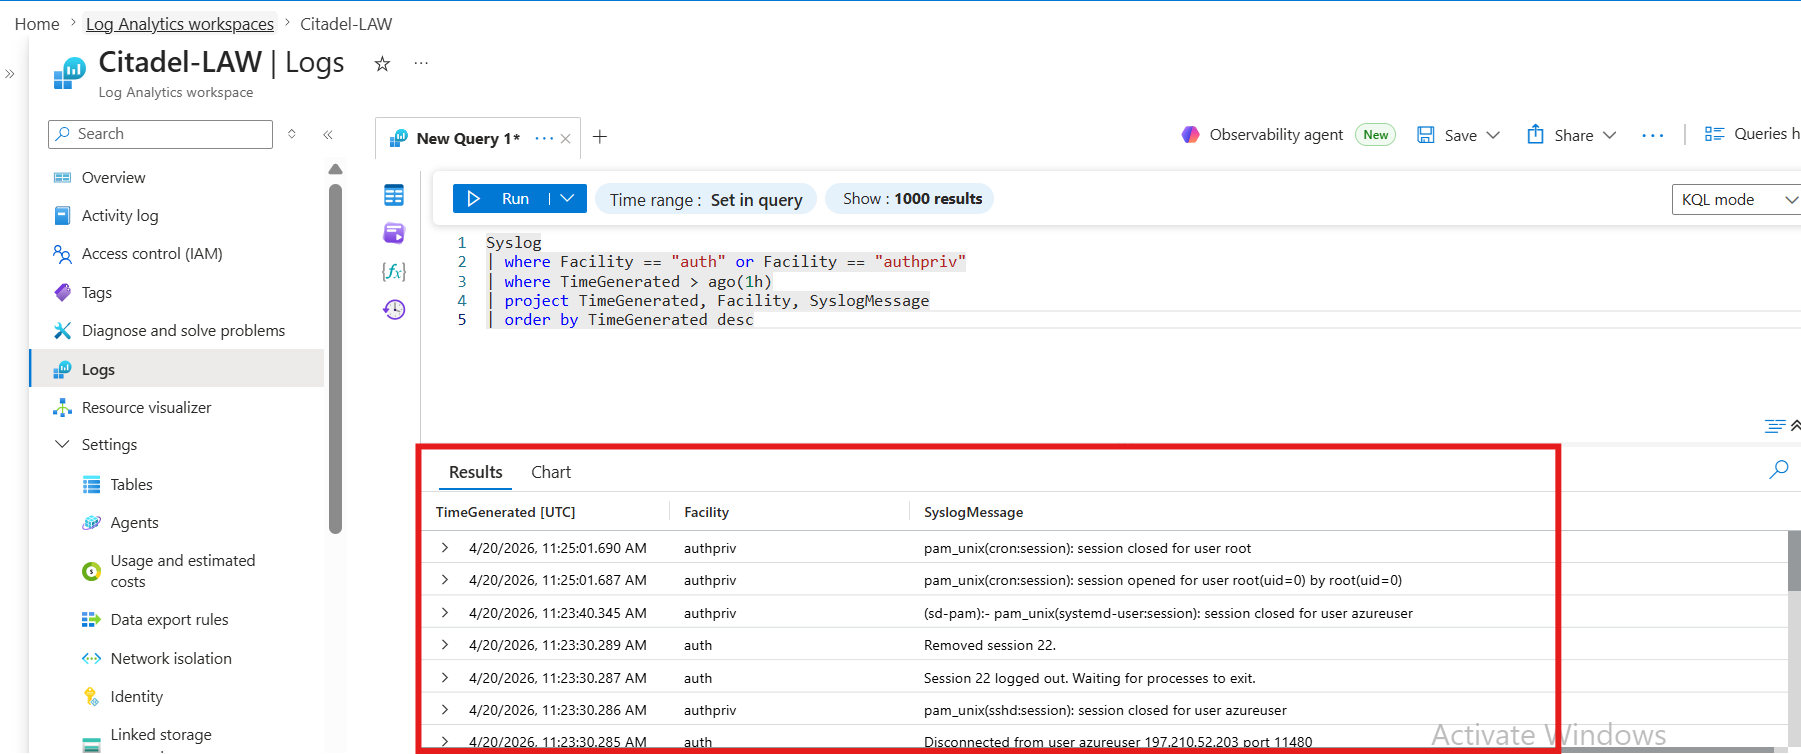Viewport: 1801px width, 754px height.
Task: Favorite Citadel-LAW with the star icon
Action: [382, 64]
